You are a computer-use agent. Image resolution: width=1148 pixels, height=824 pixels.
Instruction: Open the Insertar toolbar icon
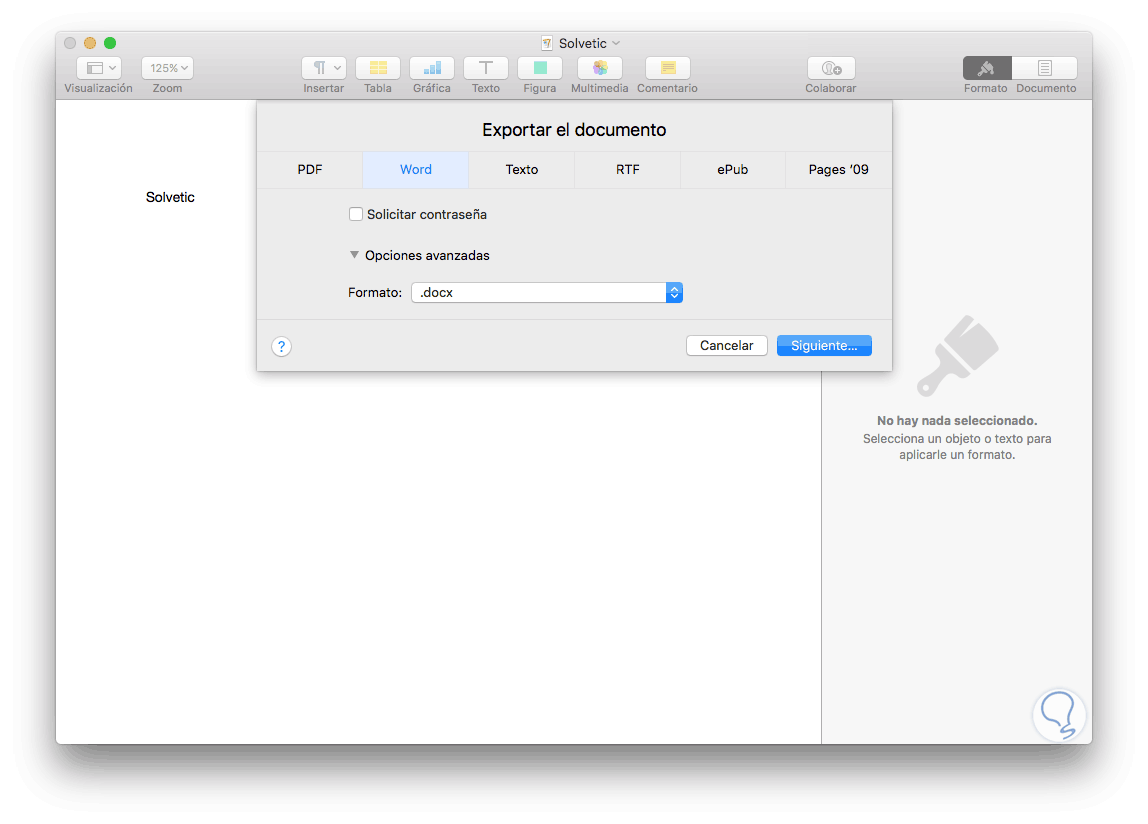323,68
